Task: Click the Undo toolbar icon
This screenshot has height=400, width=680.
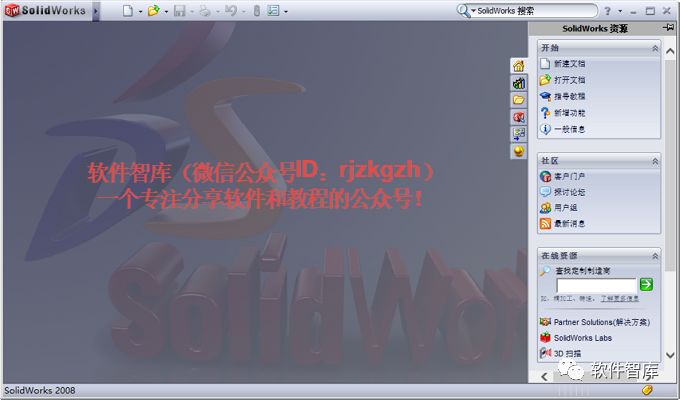Action: coord(231,11)
